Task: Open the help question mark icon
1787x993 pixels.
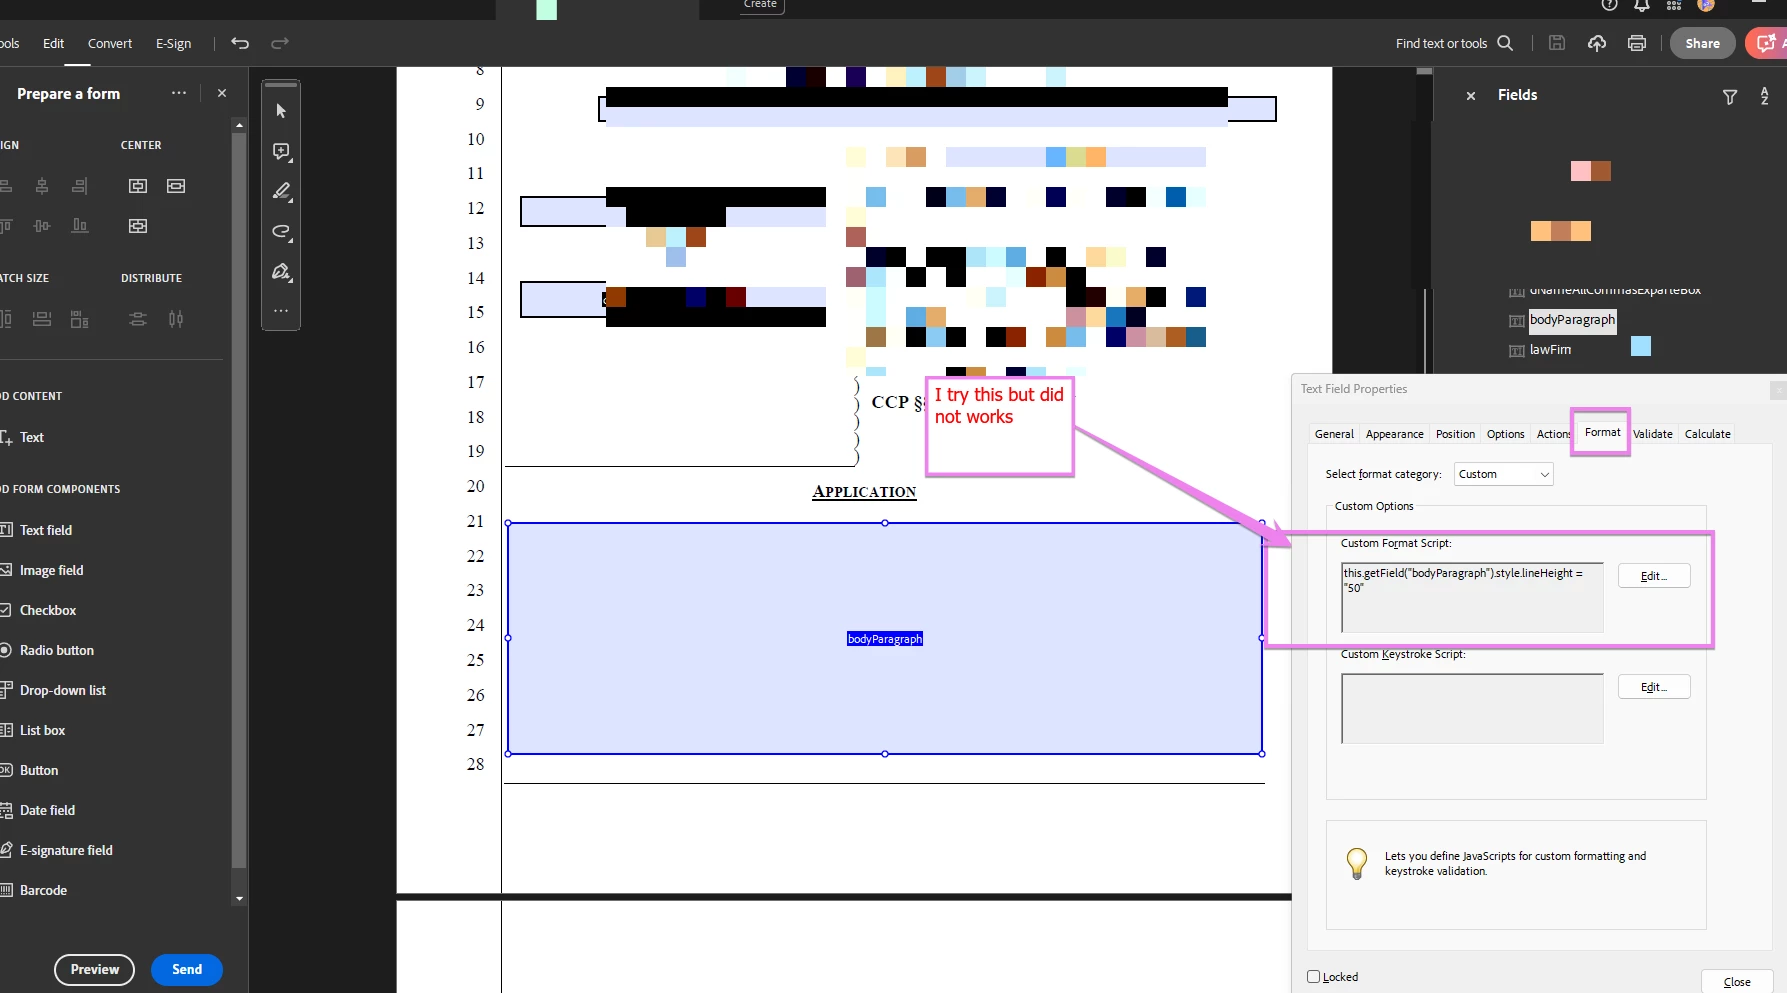Action: (x=1609, y=5)
